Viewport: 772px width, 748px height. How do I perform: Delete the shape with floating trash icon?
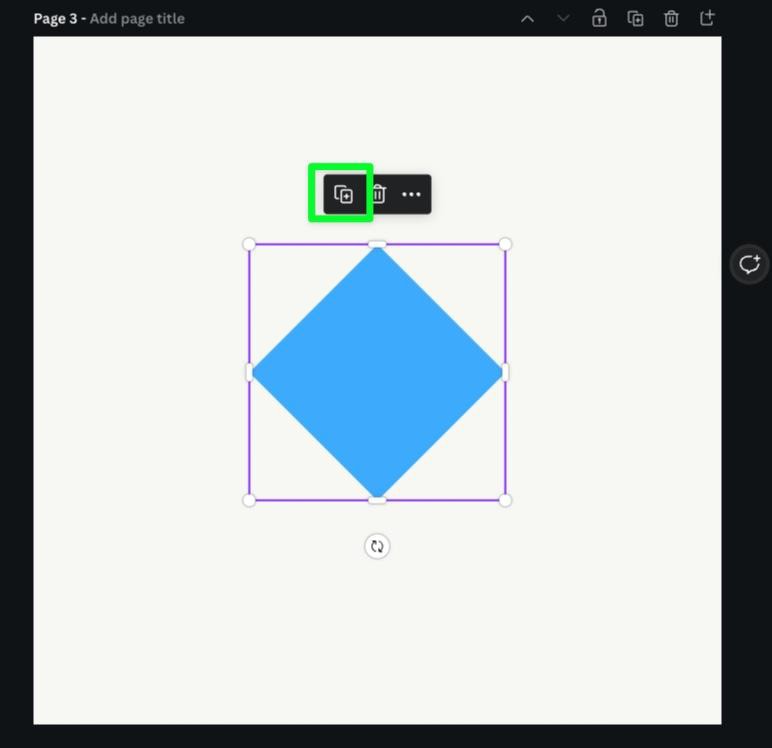(378, 194)
